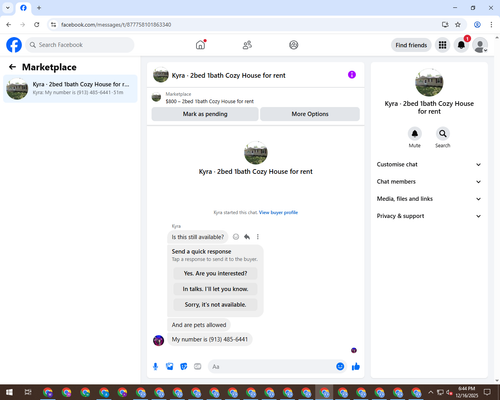Select Kyra's cozy house conversation in list

pyautogui.click(x=70, y=88)
